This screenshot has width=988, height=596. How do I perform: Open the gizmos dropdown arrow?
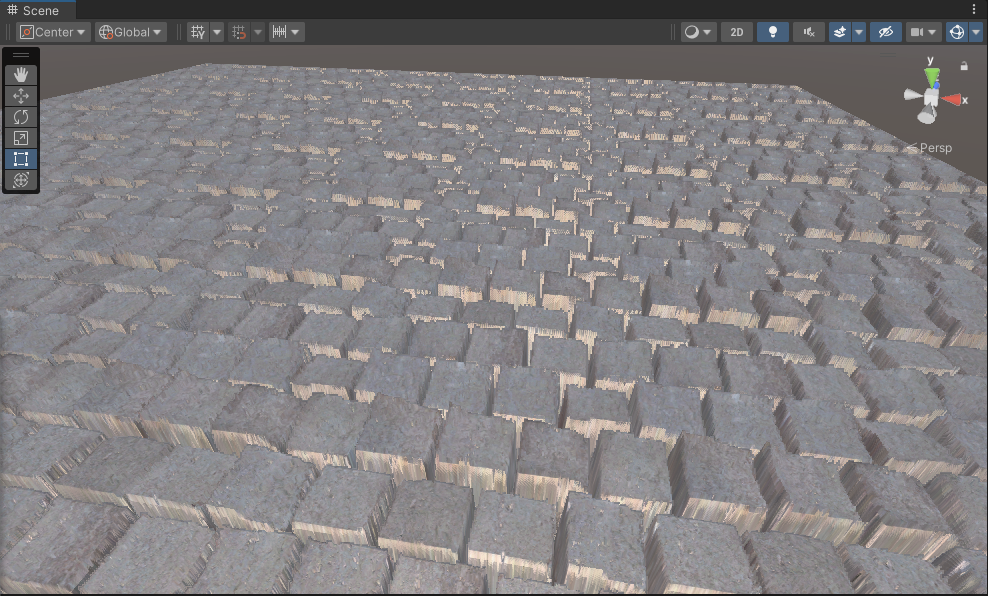(x=976, y=32)
